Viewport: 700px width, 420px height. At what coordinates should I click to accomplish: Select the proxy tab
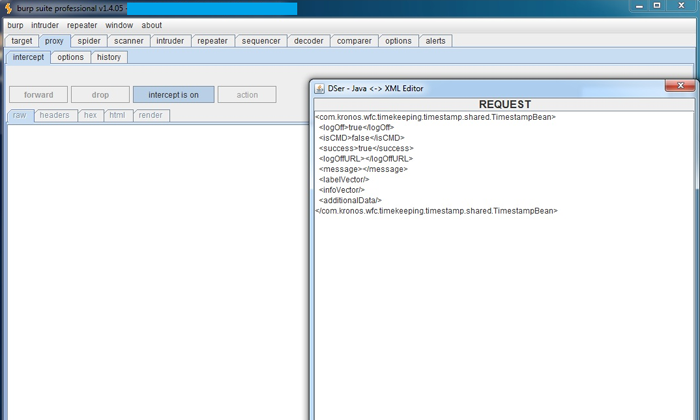(54, 41)
